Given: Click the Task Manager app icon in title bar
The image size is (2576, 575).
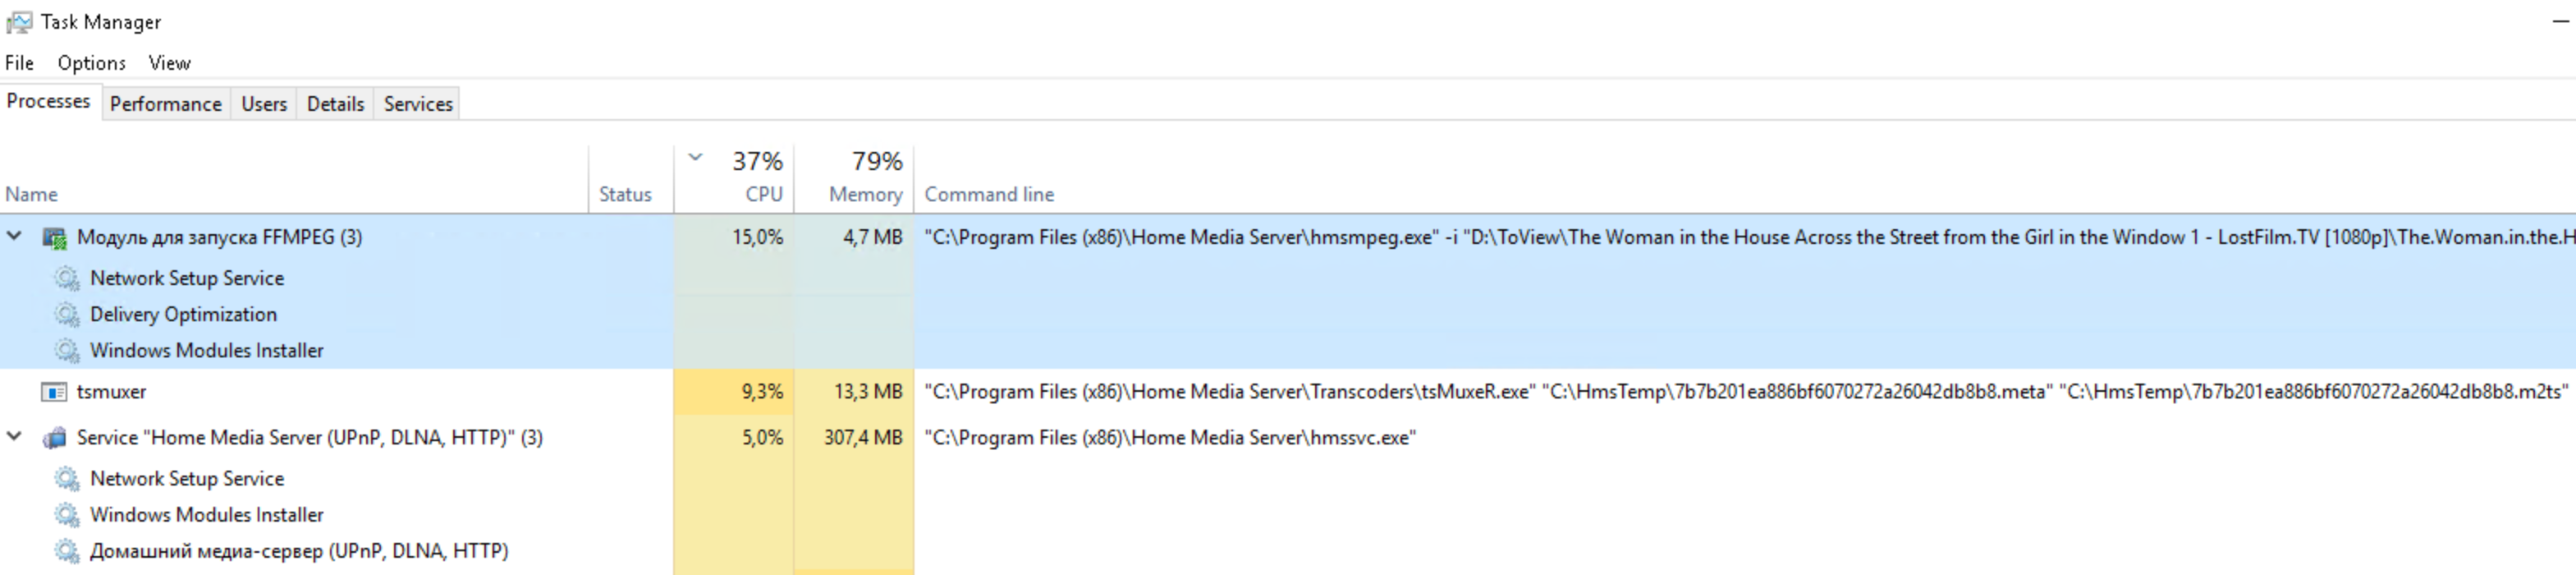Looking at the screenshot, I should click(18, 22).
